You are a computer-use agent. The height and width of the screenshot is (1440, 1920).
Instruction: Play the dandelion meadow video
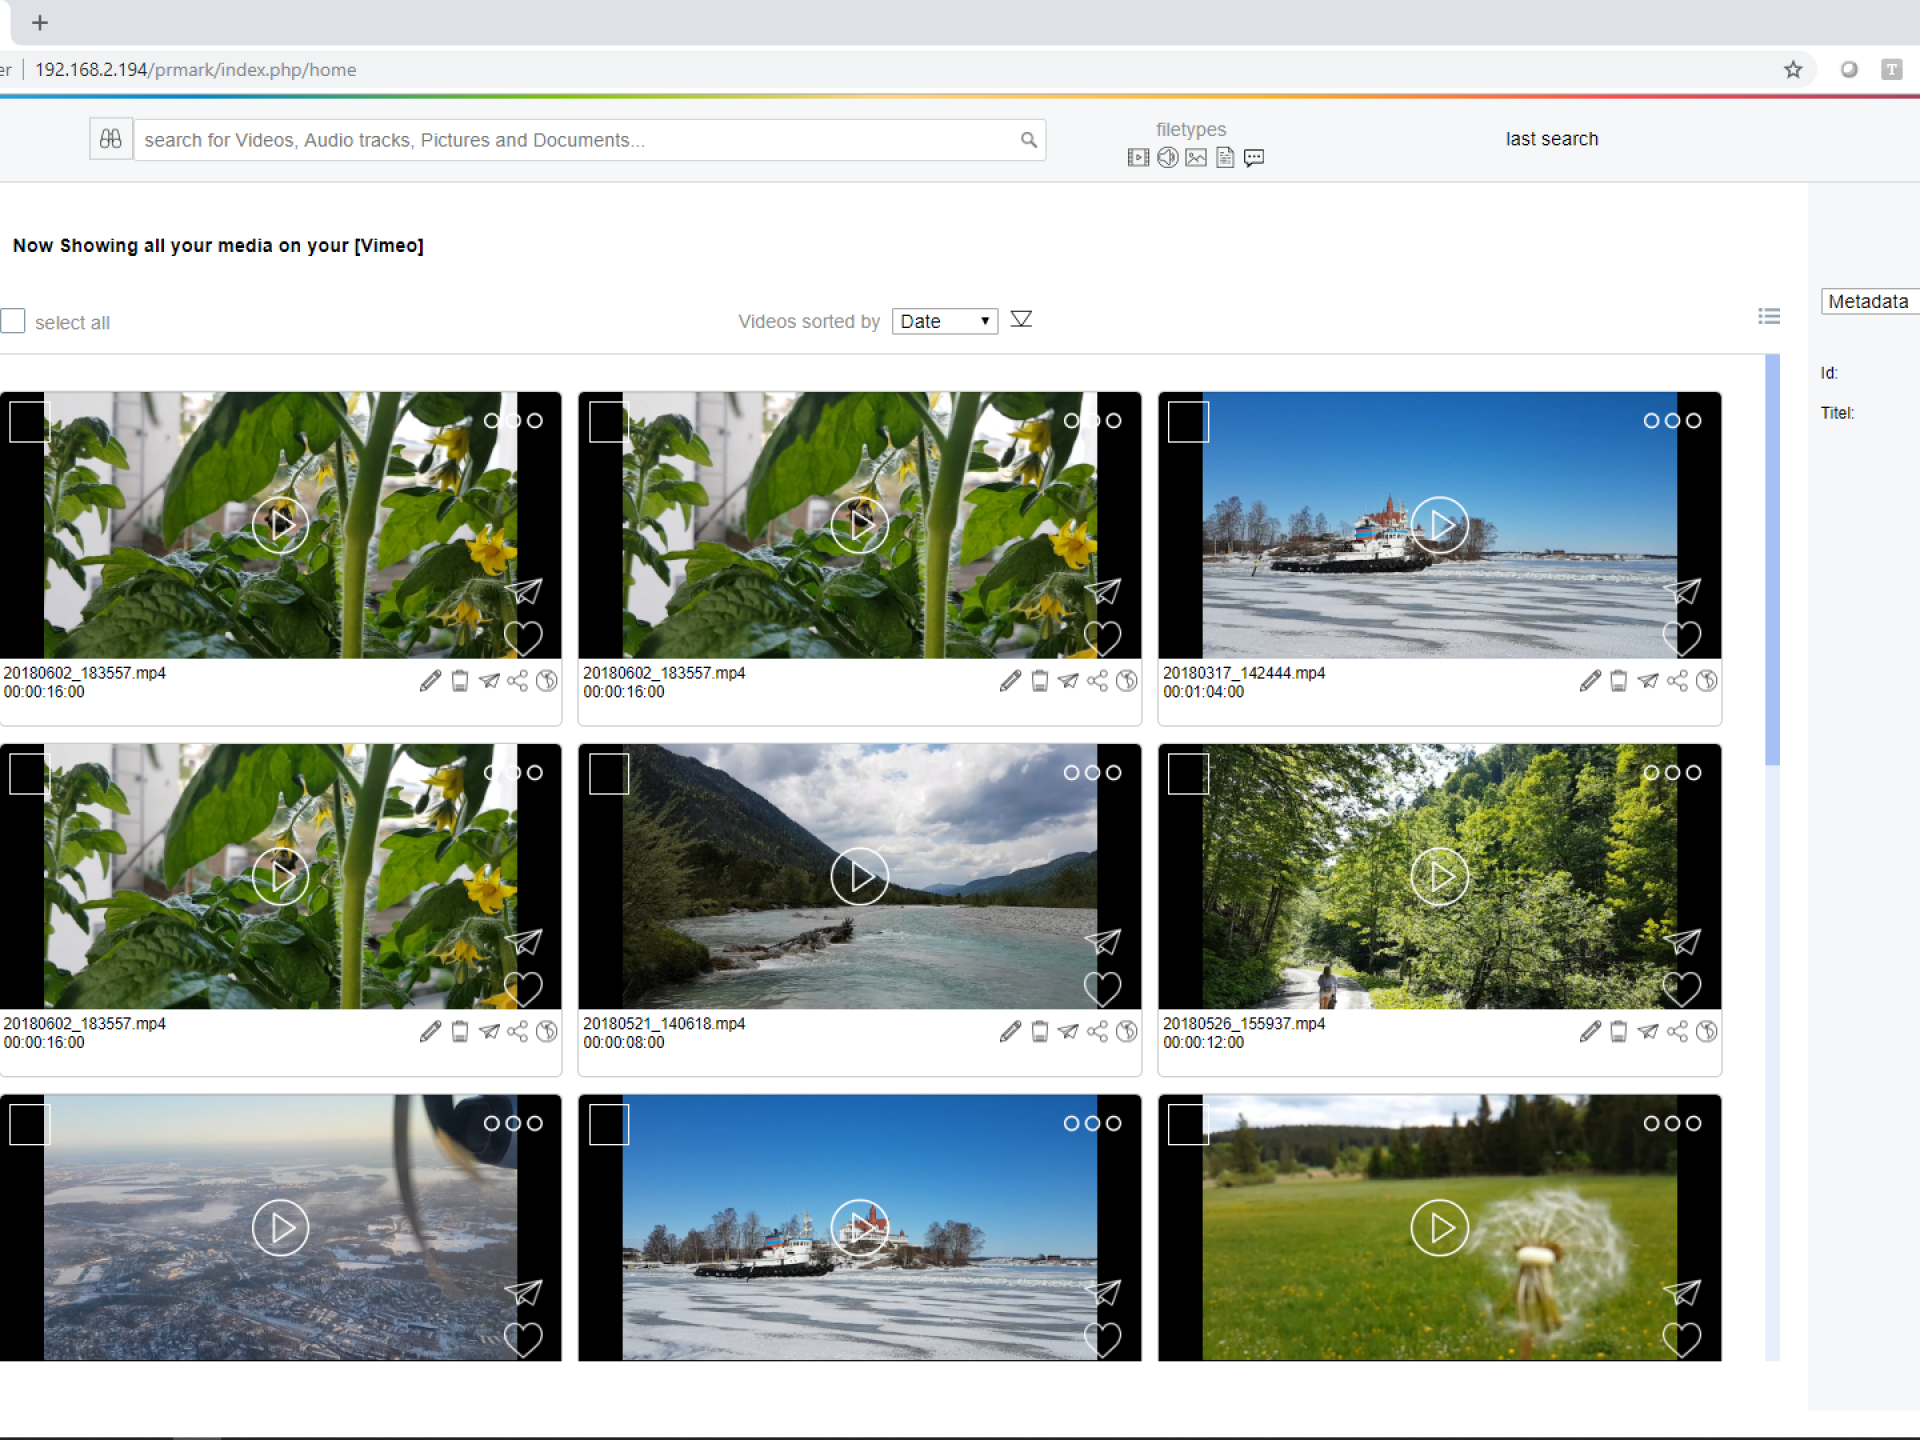(x=1439, y=1228)
